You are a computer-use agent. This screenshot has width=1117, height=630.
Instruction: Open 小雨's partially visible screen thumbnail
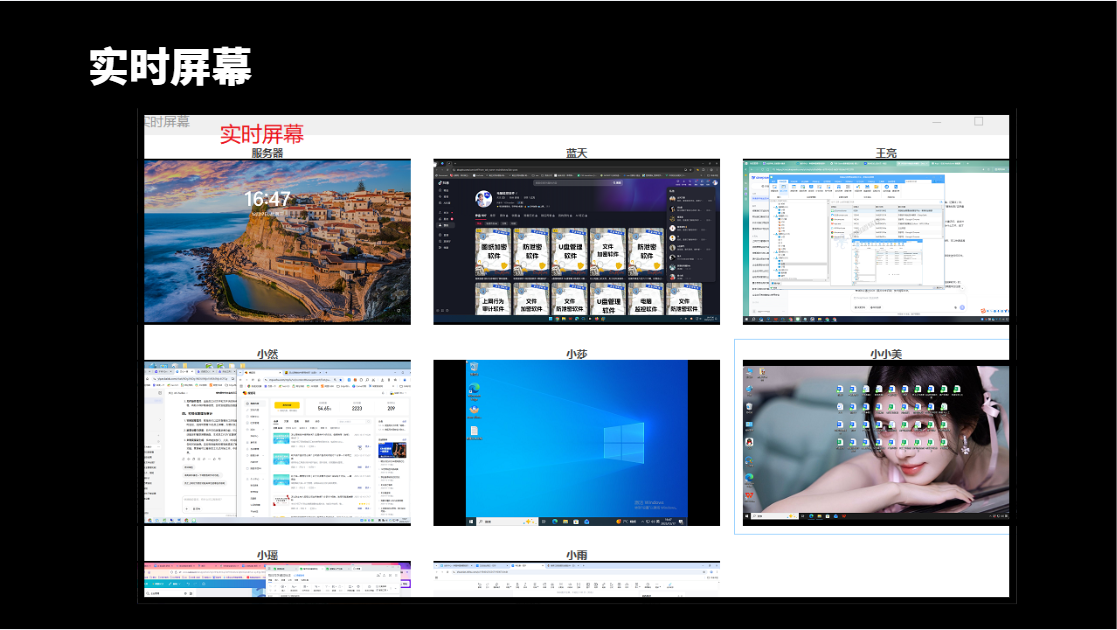click(x=576, y=579)
